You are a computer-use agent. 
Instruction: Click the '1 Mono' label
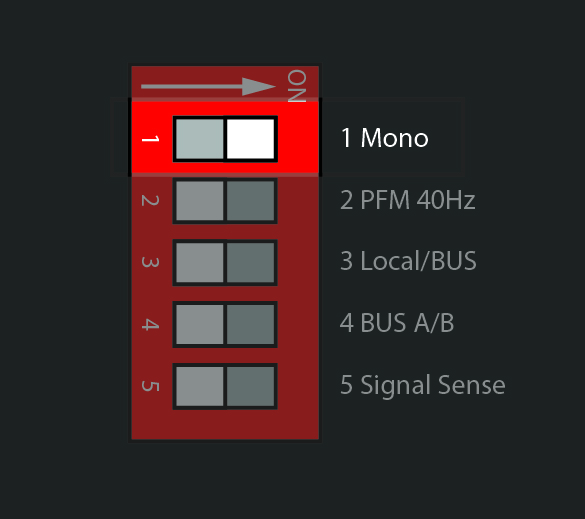(385, 138)
